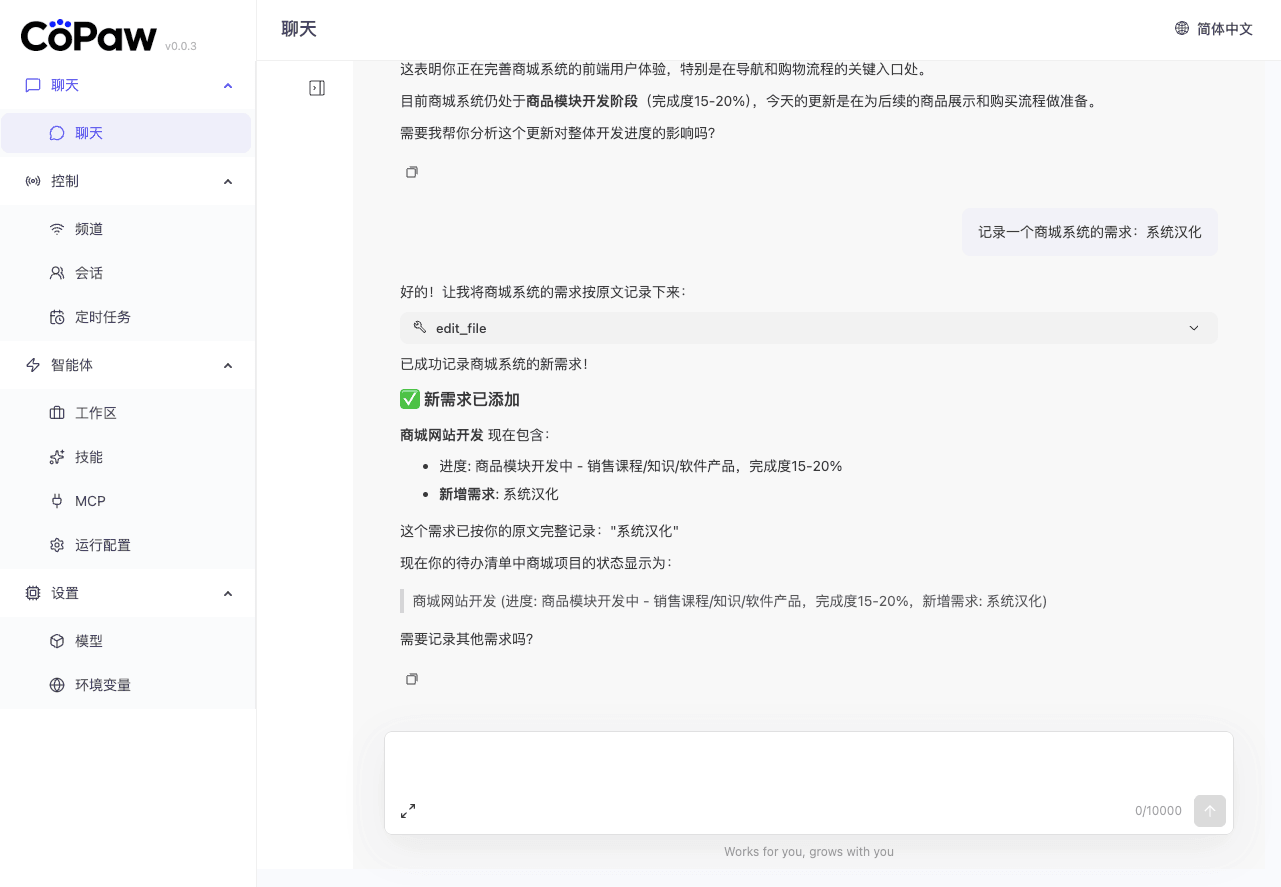Screen dimensions: 1281x887
Task: Copy the last assistant message
Action: (411, 679)
